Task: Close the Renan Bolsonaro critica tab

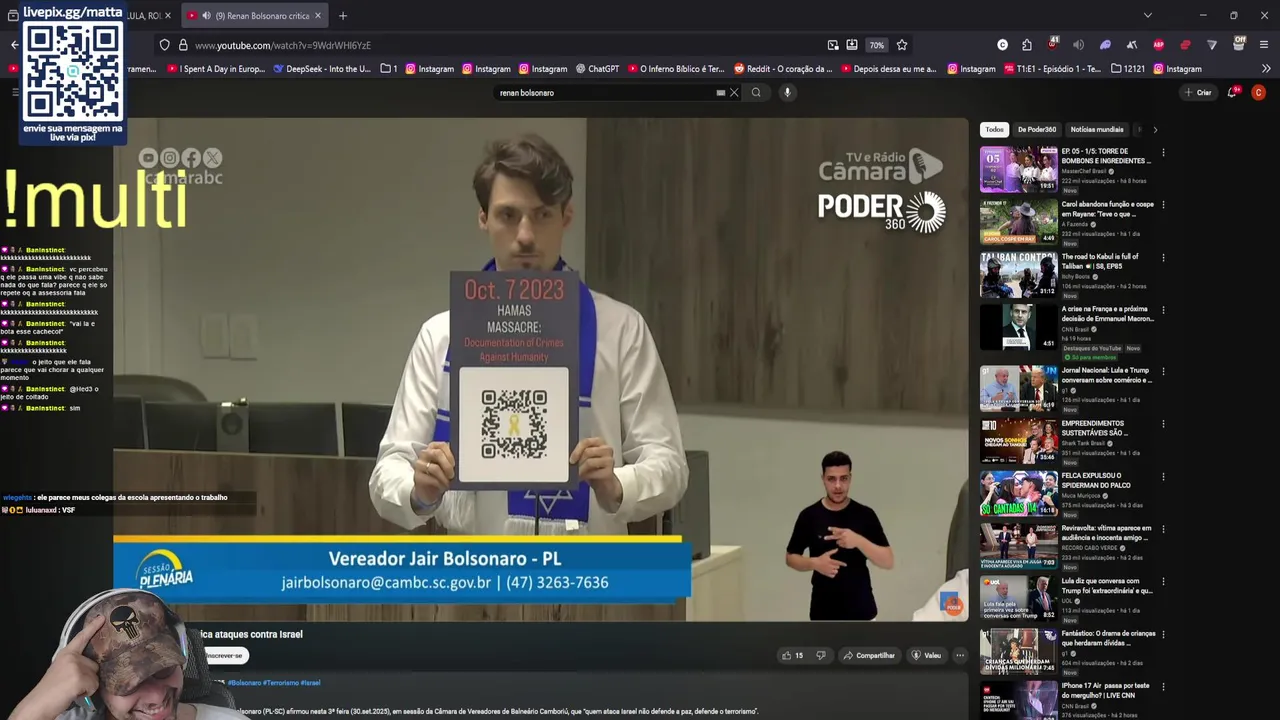Action: tap(318, 16)
